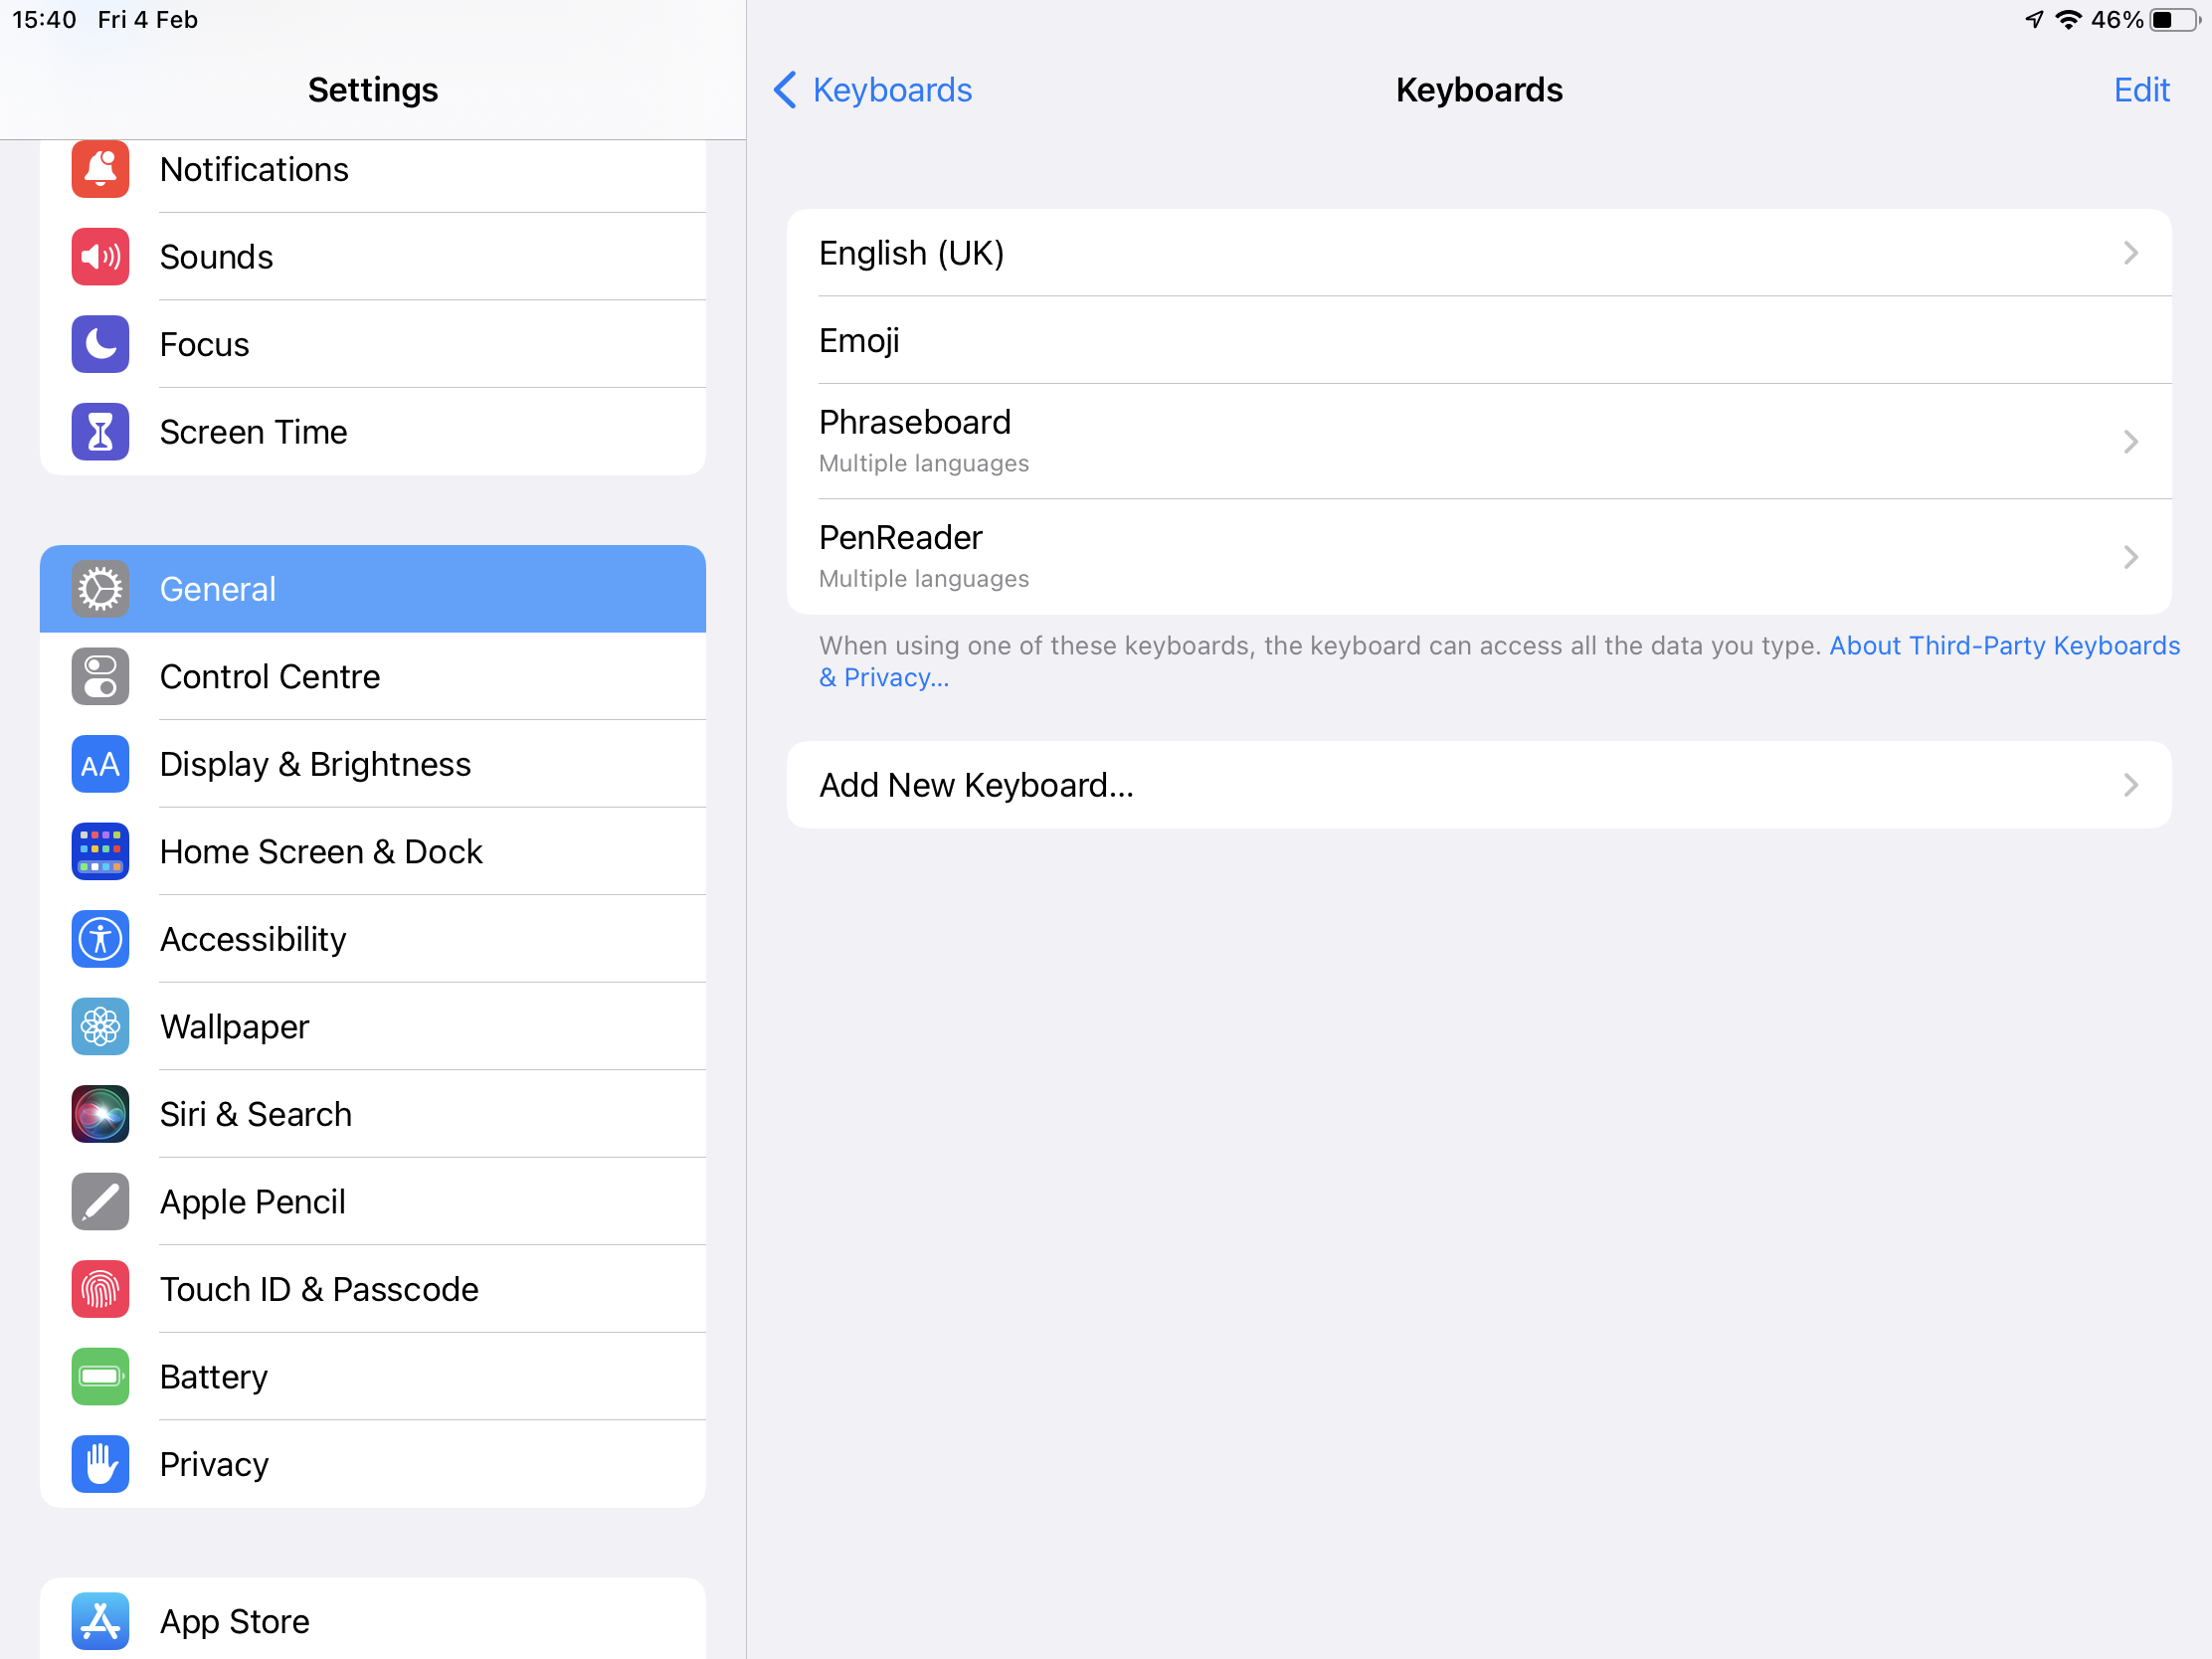Tap the Siri & Search orb icon

click(x=100, y=1114)
